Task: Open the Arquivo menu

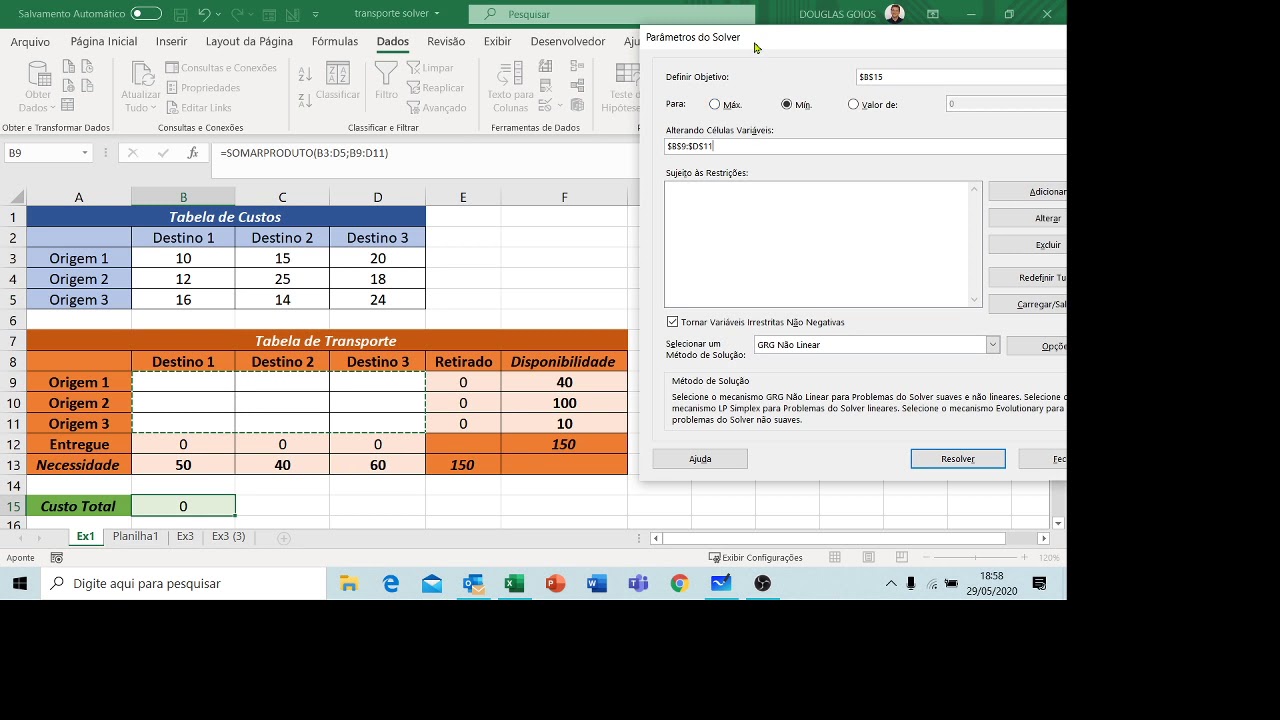Action: (30, 42)
